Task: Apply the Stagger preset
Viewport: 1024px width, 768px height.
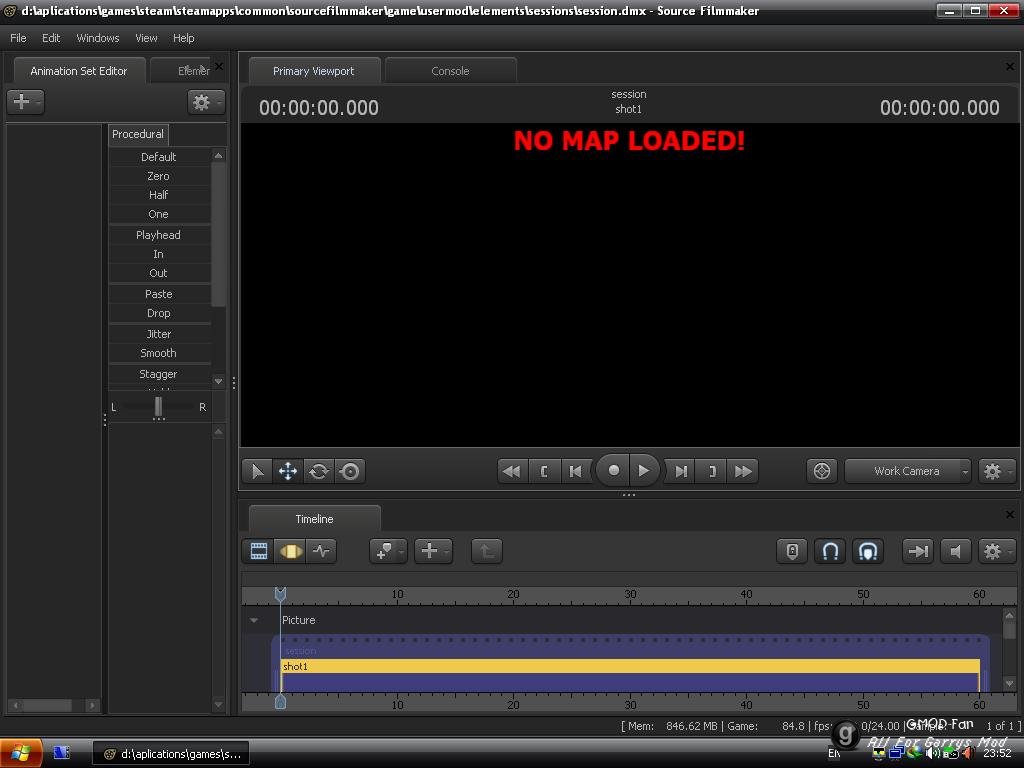Action: (159, 374)
